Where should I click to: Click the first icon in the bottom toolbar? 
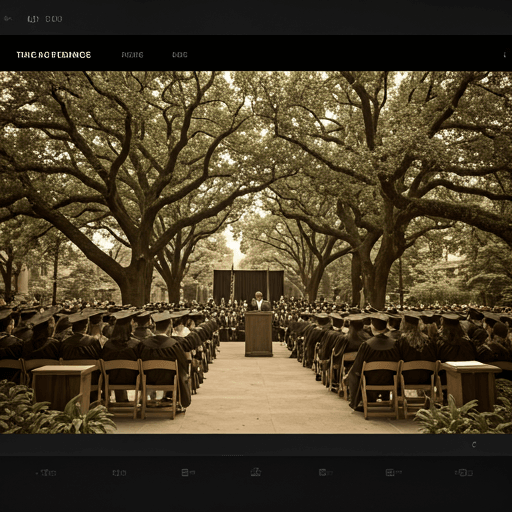pos(47,472)
